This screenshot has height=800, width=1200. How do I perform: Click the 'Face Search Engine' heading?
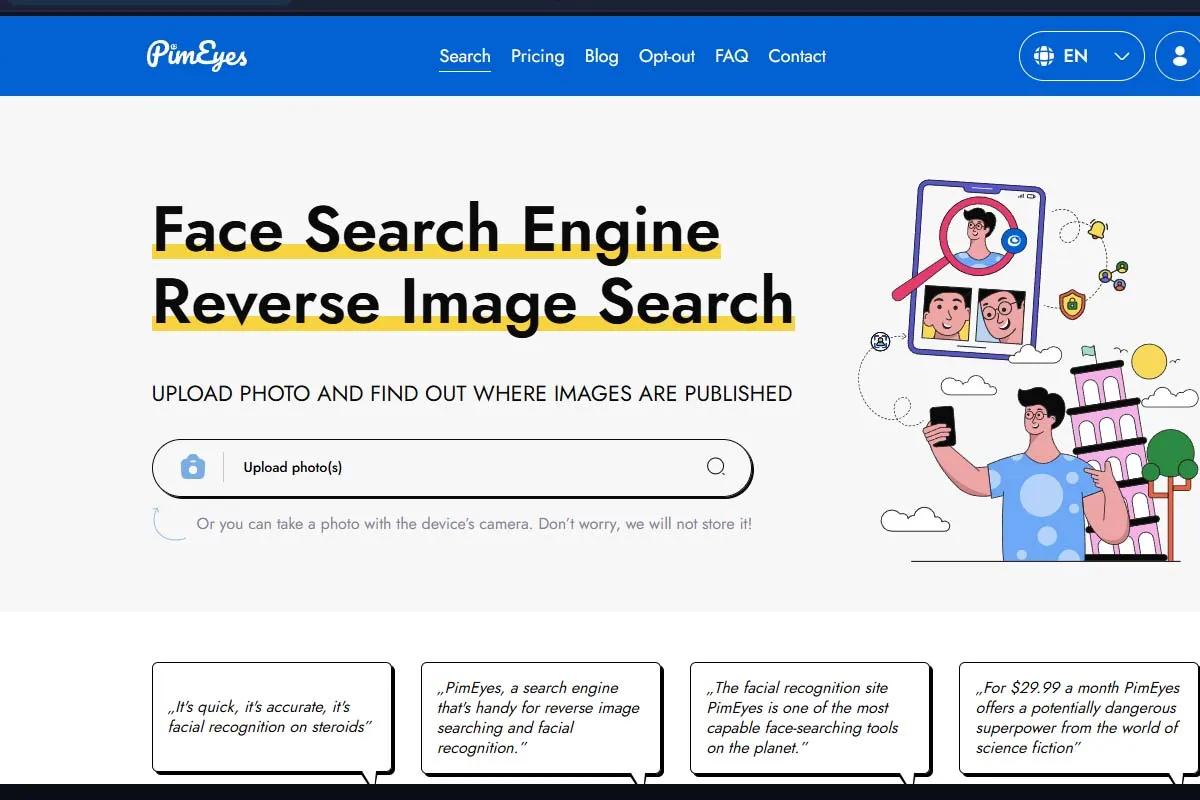tap(436, 230)
